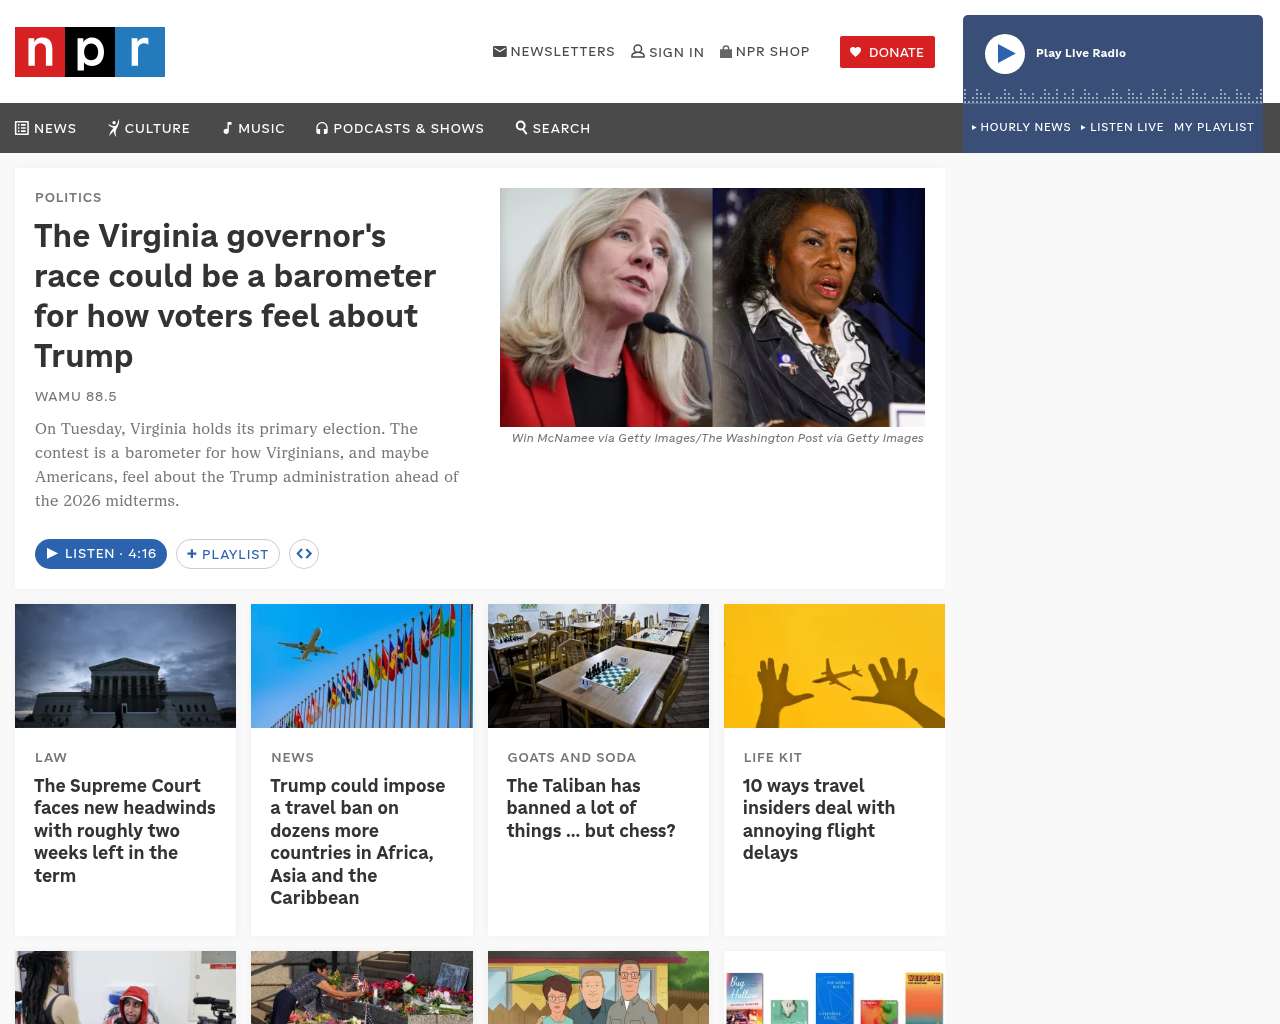Click the NPR logo
Image resolution: width=1280 pixels, height=1024 pixels.
(90, 52)
